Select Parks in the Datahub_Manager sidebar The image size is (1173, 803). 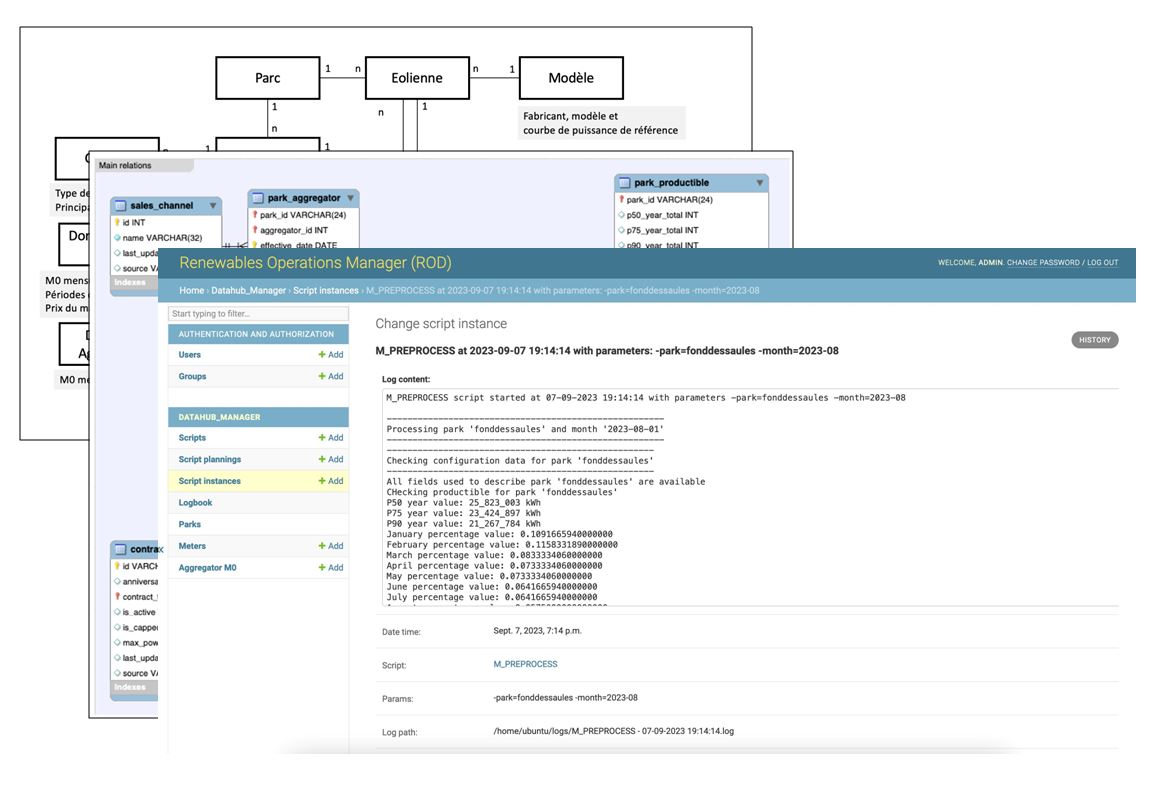[x=189, y=524]
